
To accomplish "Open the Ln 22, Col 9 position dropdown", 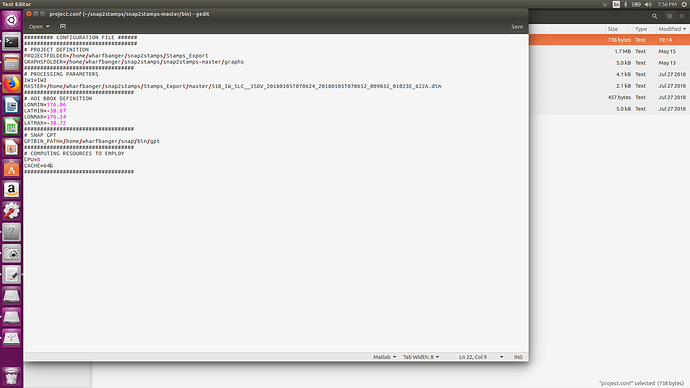I will pos(481,357).
